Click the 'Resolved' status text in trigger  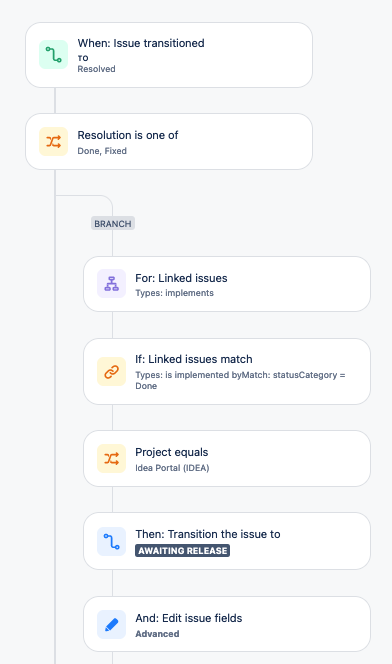tap(97, 69)
